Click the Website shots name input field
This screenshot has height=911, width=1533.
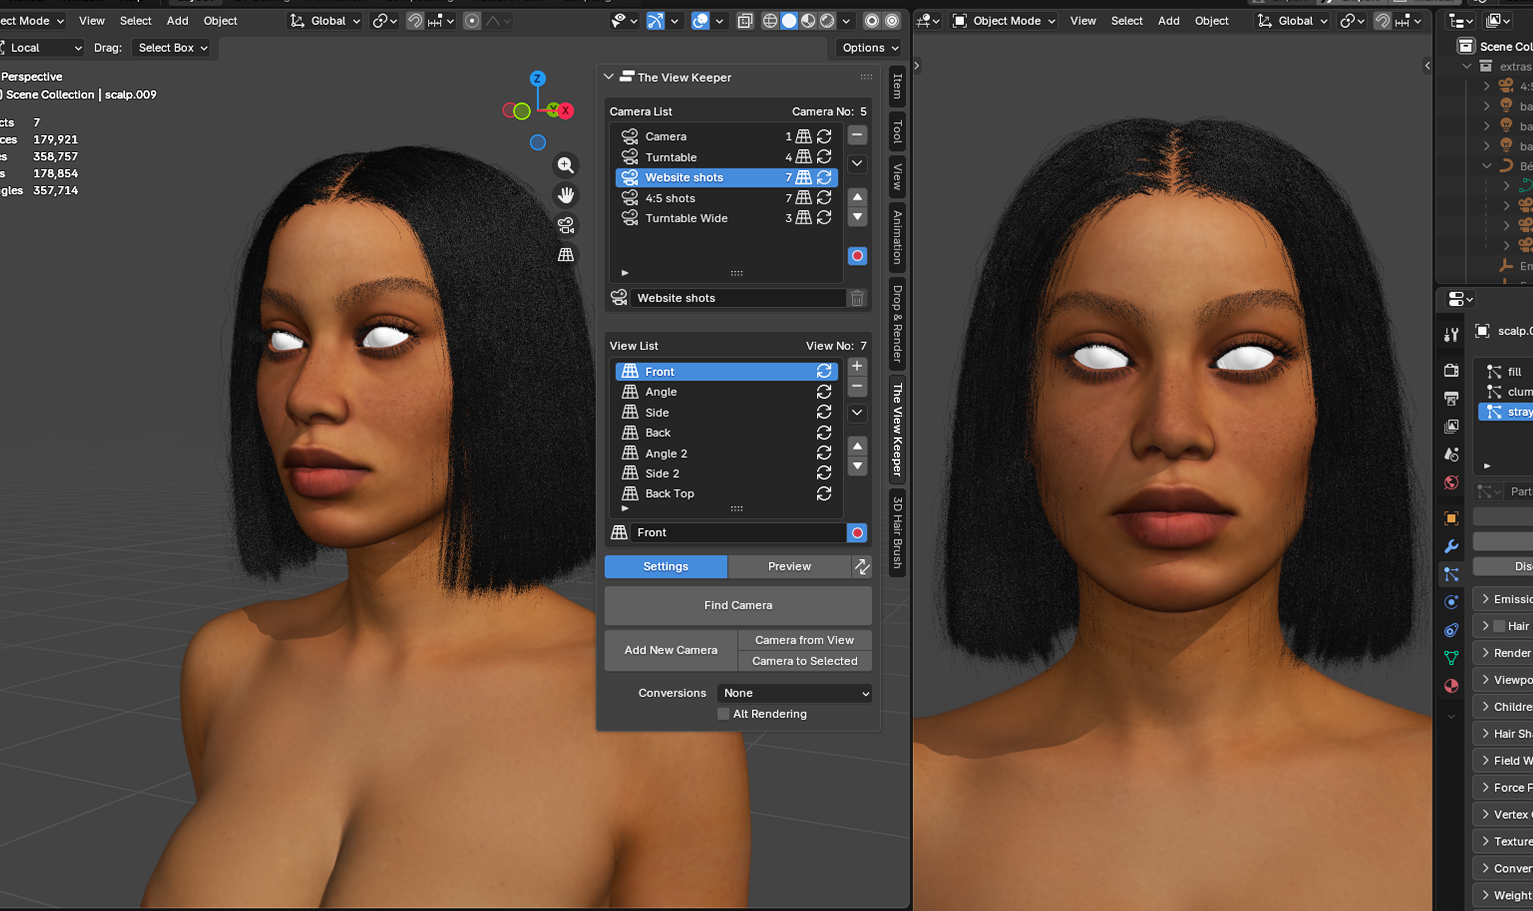tap(738, 297)
